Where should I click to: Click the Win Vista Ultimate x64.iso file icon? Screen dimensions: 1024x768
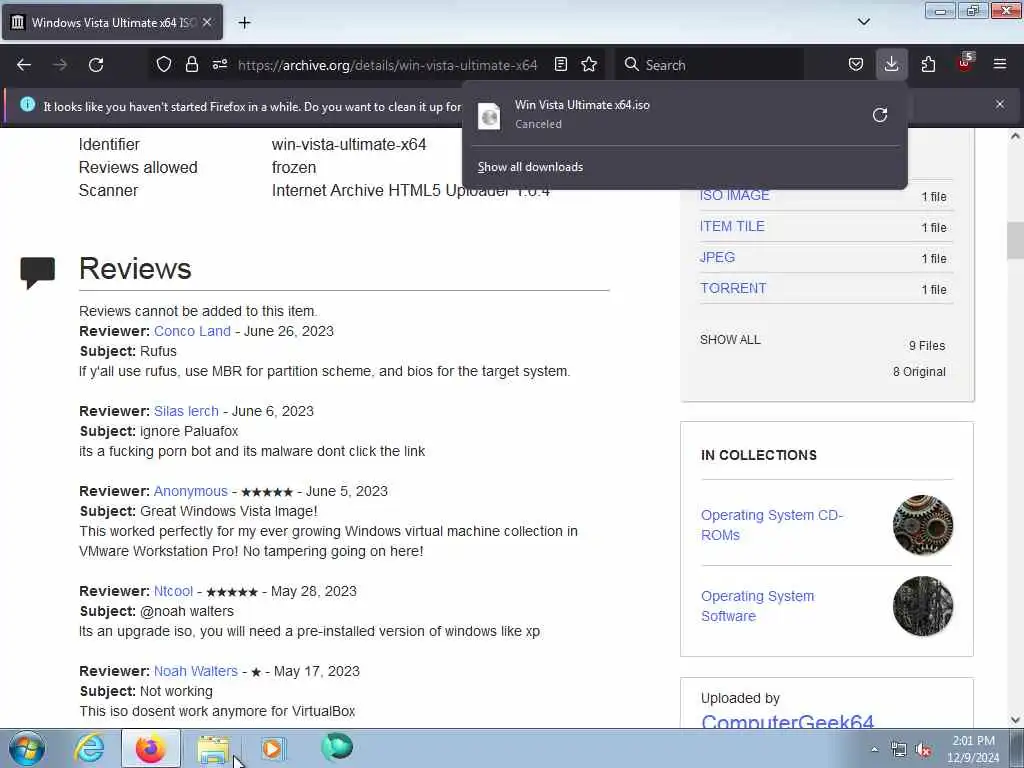[489, 116]
